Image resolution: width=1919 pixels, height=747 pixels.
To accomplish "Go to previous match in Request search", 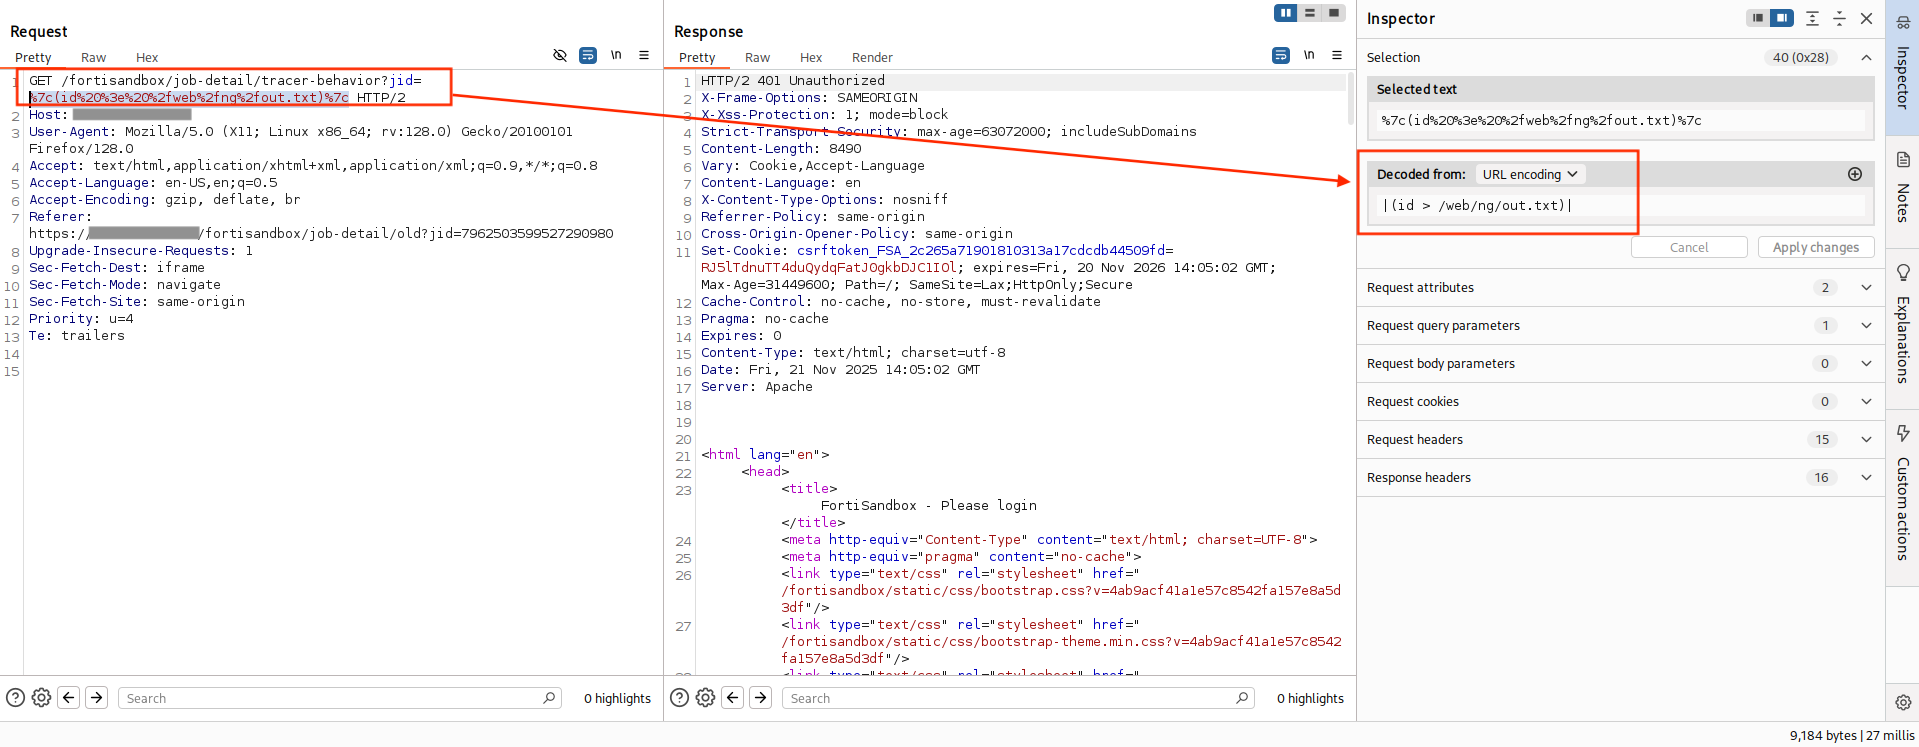I will point(69,698).
